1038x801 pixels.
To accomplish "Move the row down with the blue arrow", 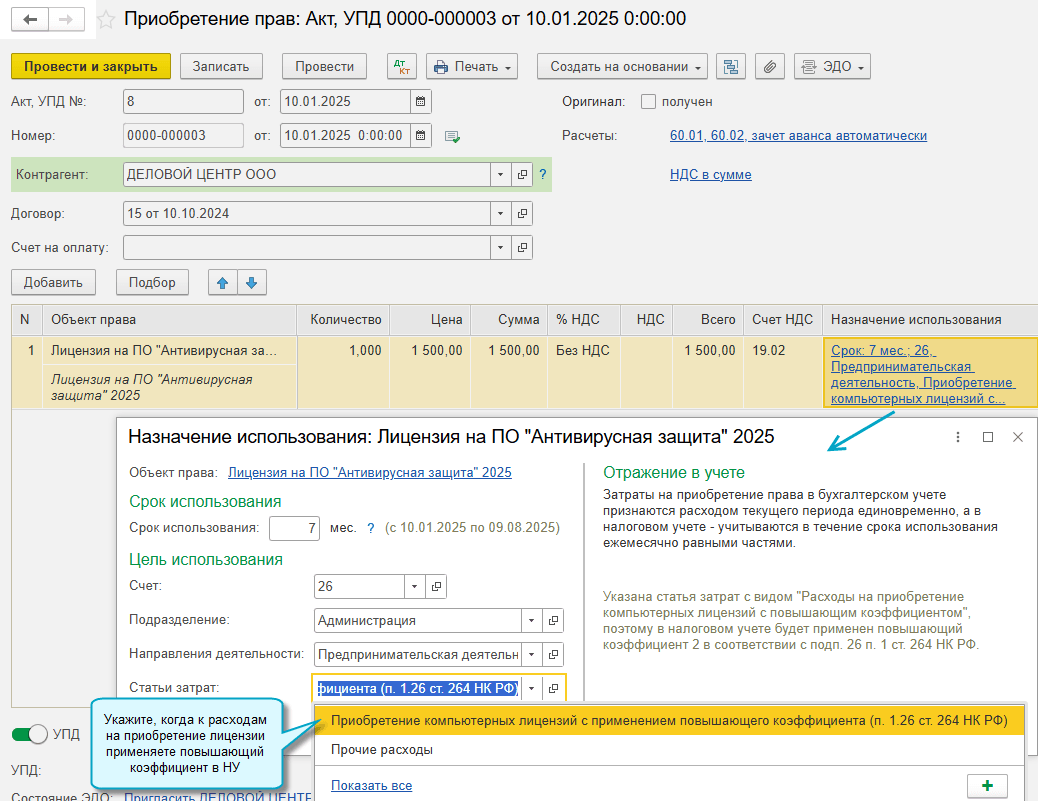I will pyautogui.click(x=252, y=283).
